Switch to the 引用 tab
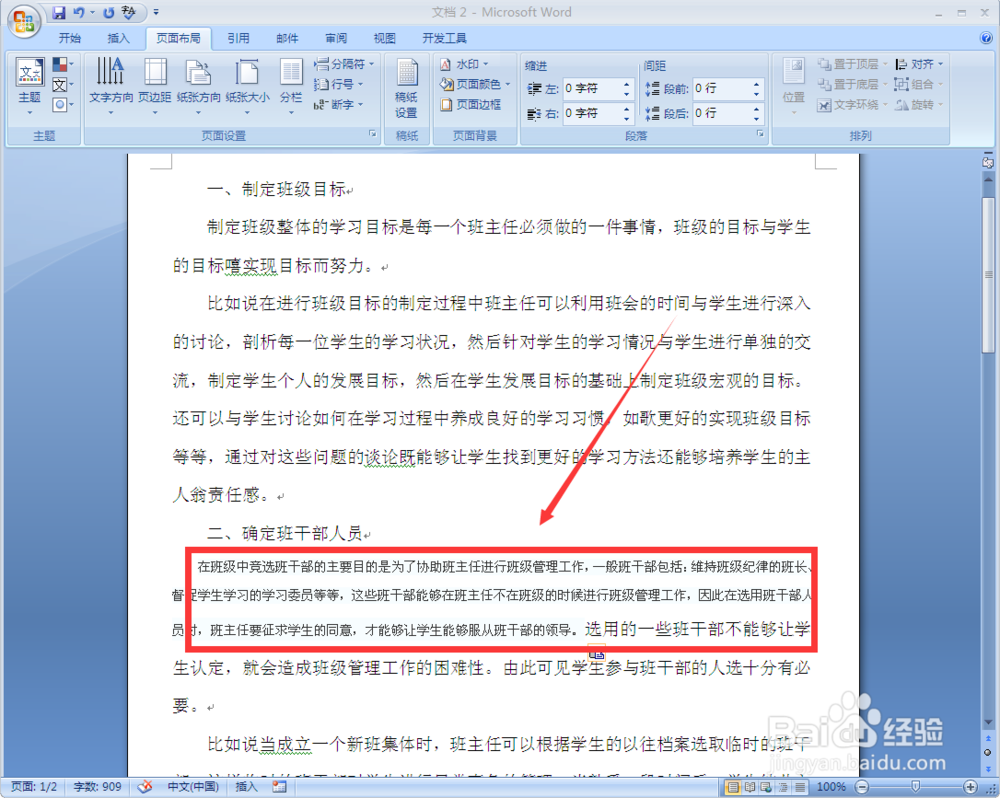The image size is (1000, 798). point(239,38)
